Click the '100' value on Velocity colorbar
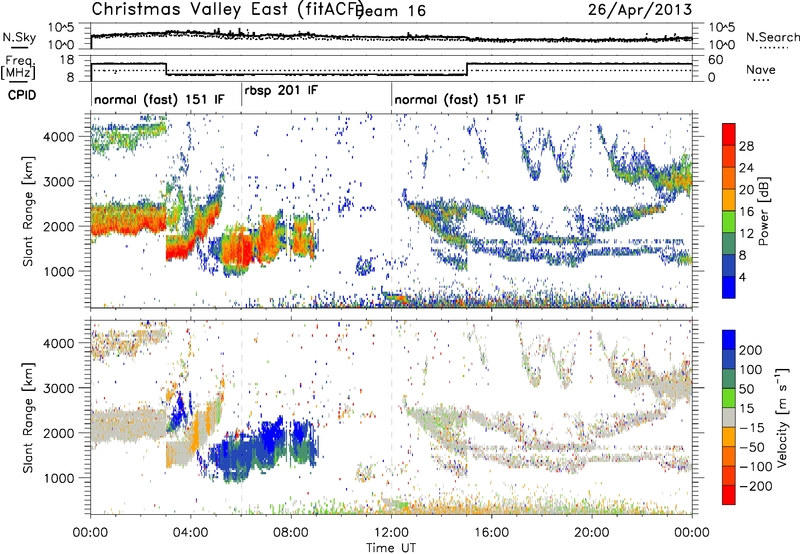This screenshot has height=554, width=800. (x=751, y=370)
